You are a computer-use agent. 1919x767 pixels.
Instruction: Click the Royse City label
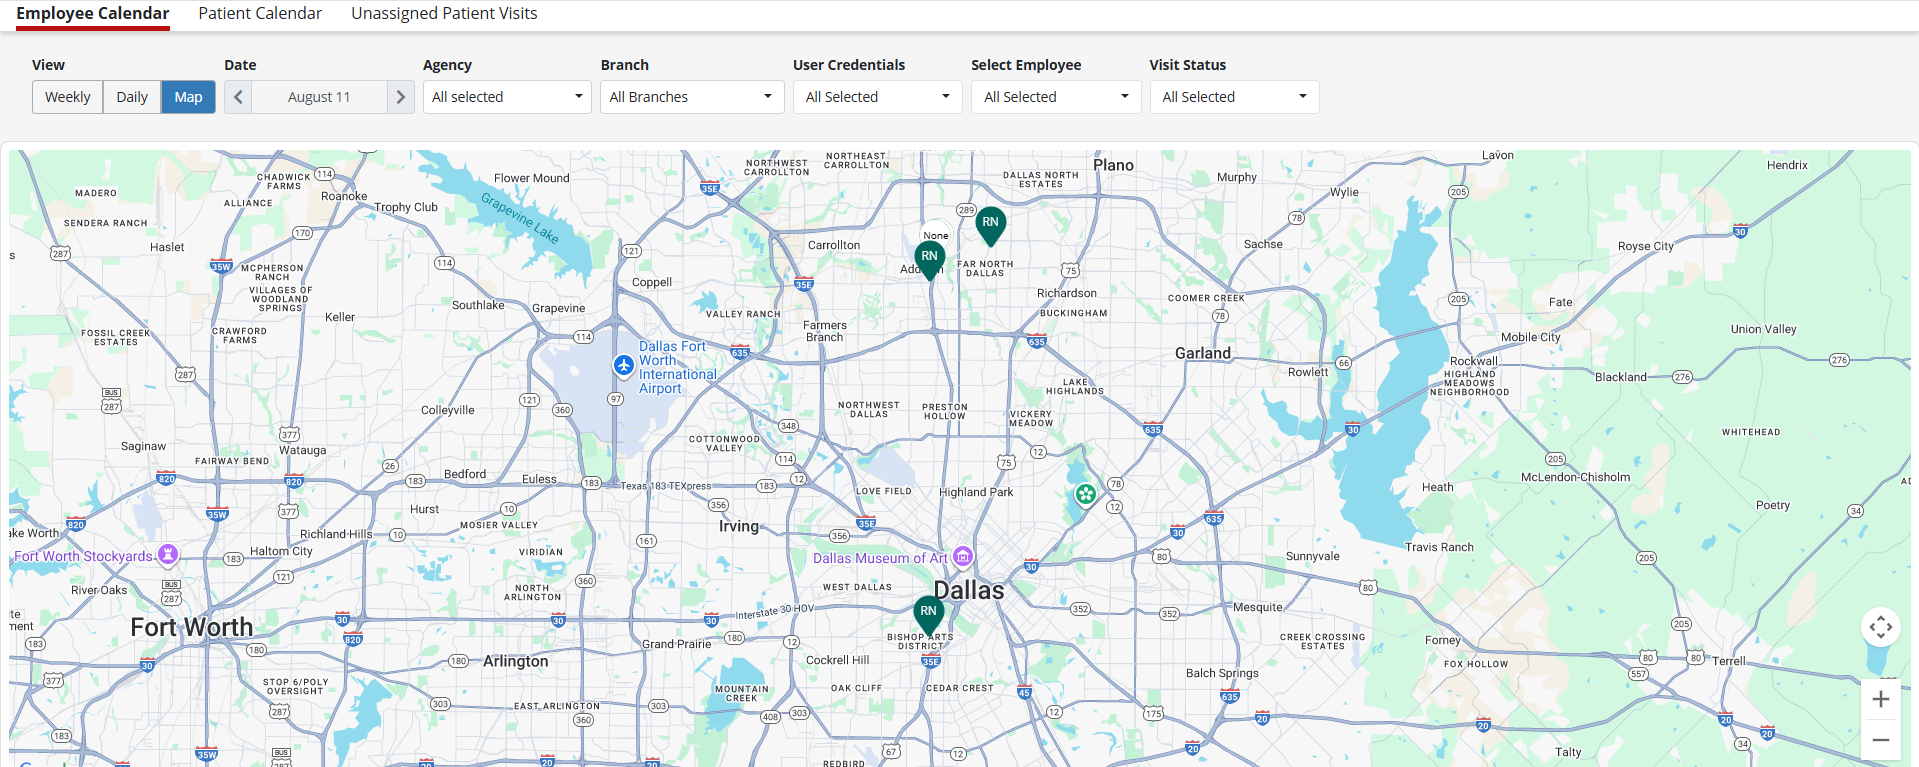pos(1646,246)
